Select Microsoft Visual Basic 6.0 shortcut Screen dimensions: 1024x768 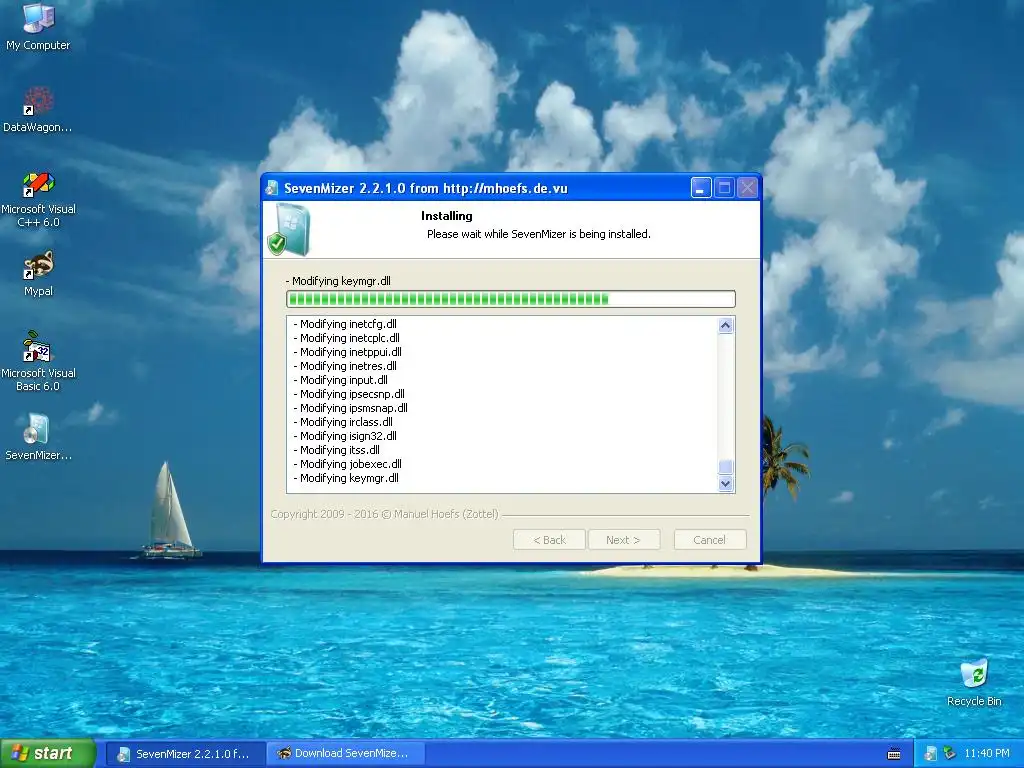pyautogui.click(x=38, y=361)
